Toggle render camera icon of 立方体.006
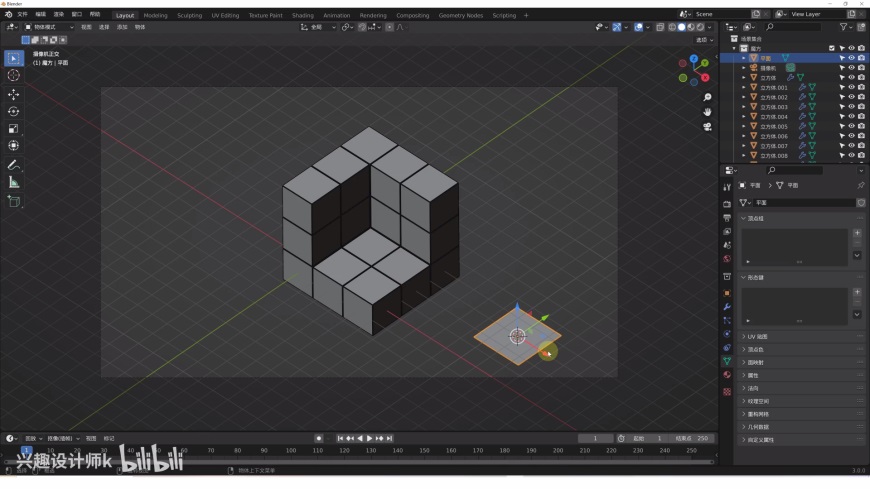 pos(861,136)
